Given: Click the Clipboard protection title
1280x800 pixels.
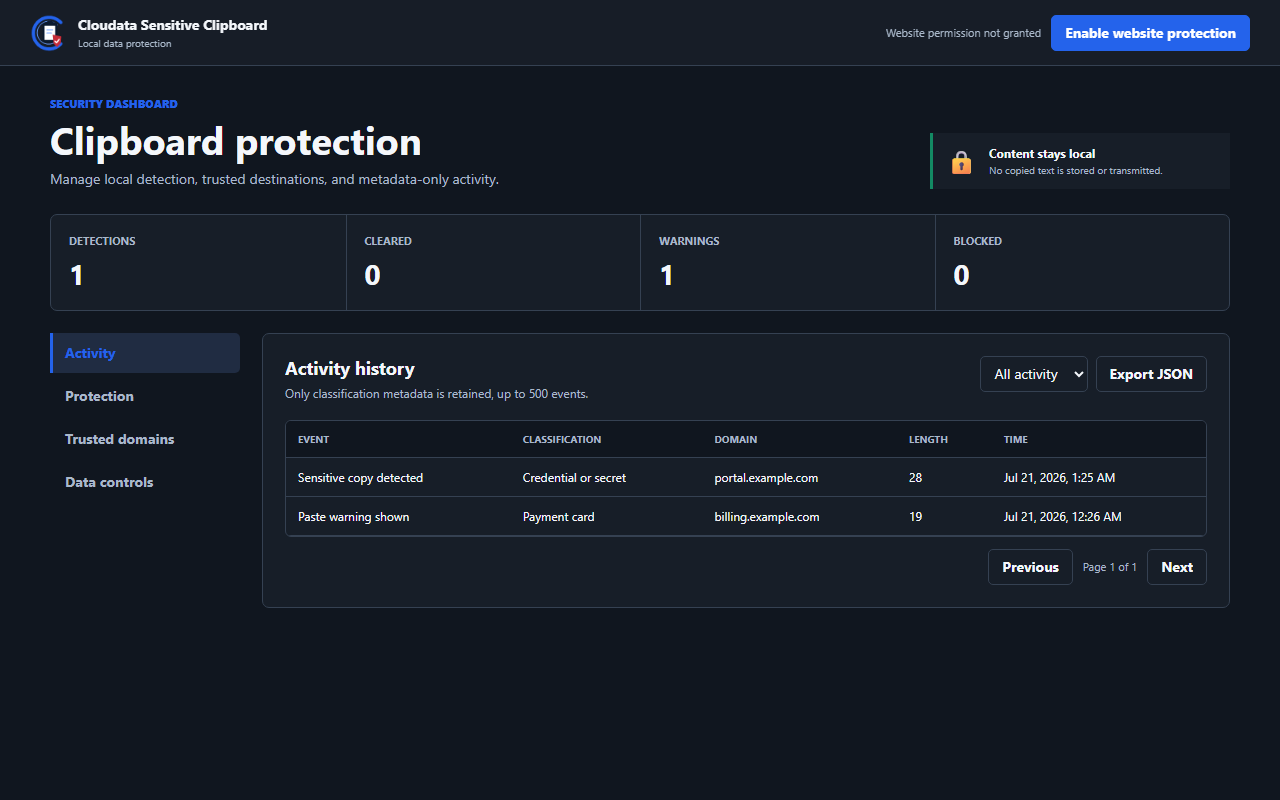Looking at the screenshot, I should point(236,142).
